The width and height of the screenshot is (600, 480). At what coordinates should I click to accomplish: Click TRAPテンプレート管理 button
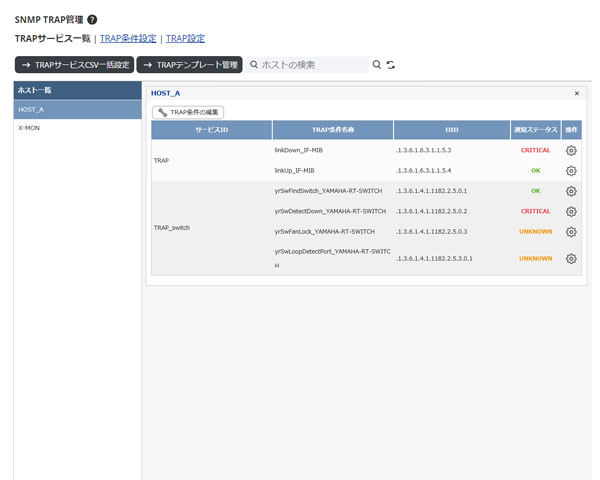point(189,65)
